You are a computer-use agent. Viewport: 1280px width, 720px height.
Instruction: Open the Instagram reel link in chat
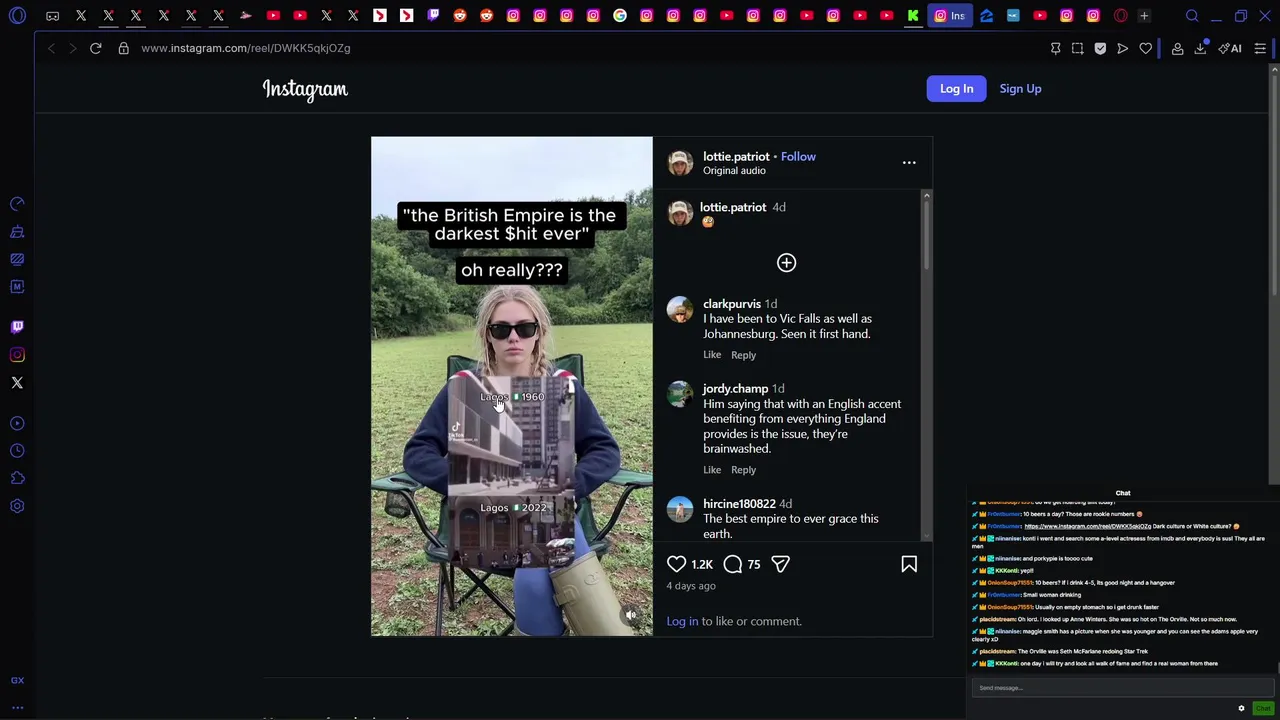pyautogui.click(x=1087, y=526)
